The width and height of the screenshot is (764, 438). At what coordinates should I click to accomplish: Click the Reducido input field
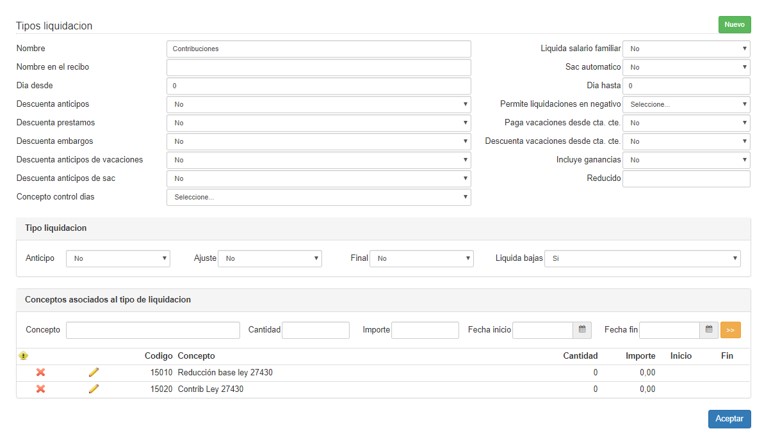tap(686, 178)
